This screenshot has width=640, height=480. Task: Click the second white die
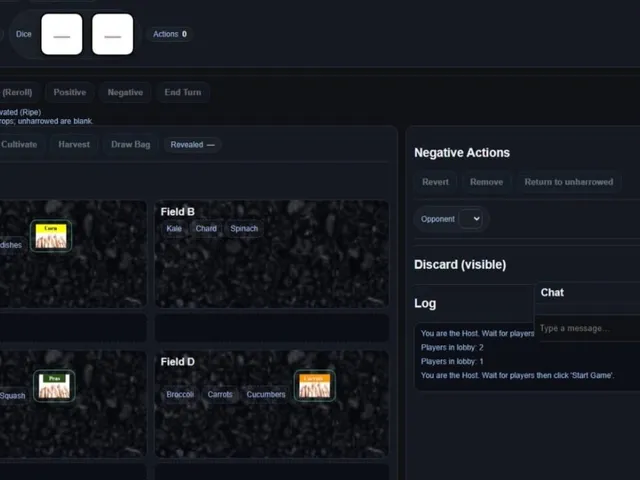[x=113, y=34]
